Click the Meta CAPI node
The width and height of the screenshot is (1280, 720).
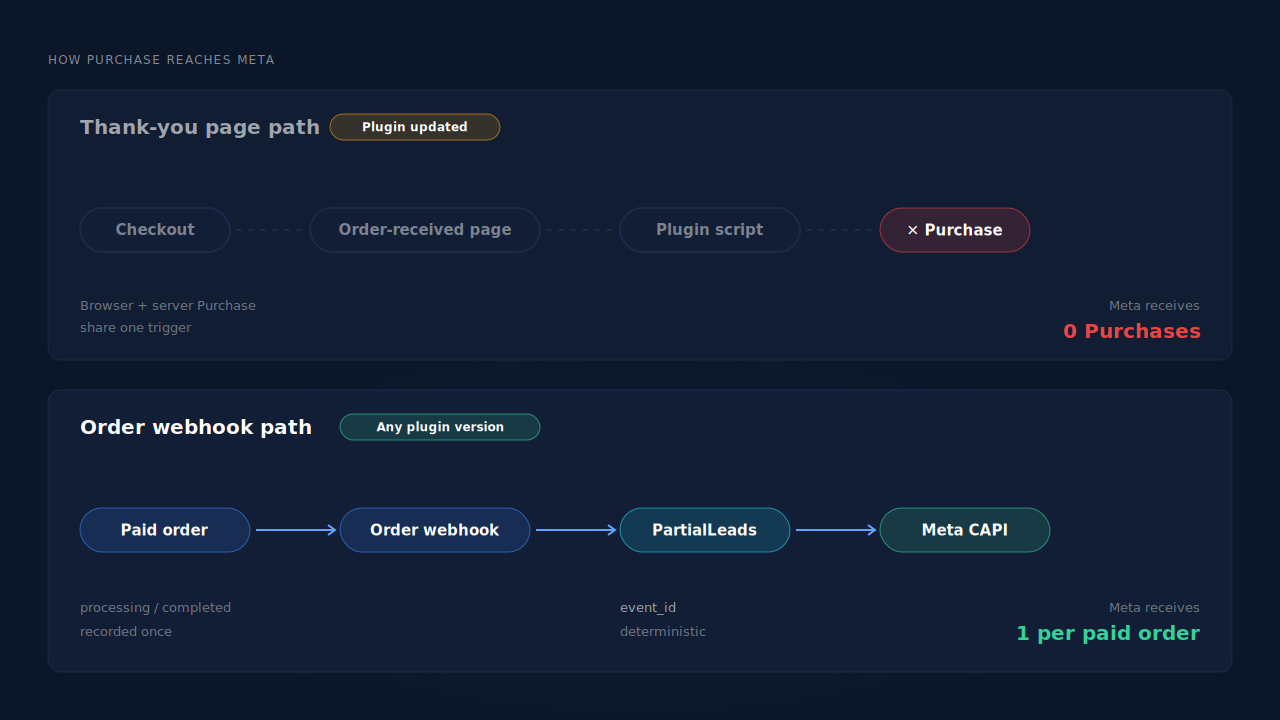[x=965, y=530]
